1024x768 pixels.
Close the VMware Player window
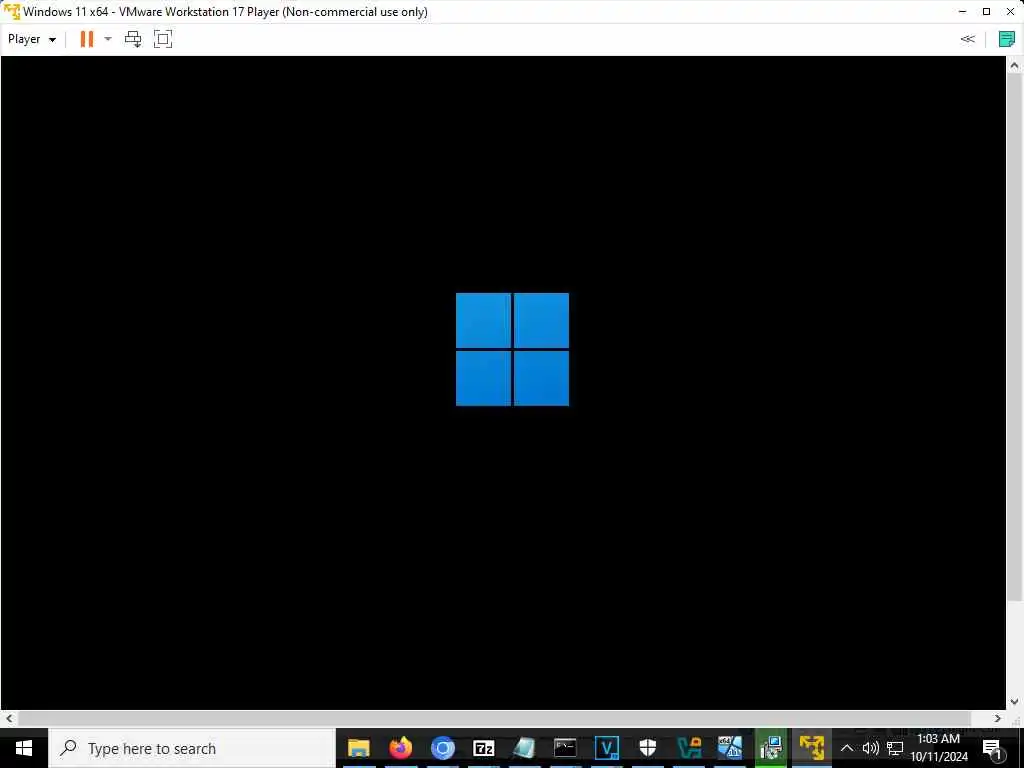coord(1010,12)
